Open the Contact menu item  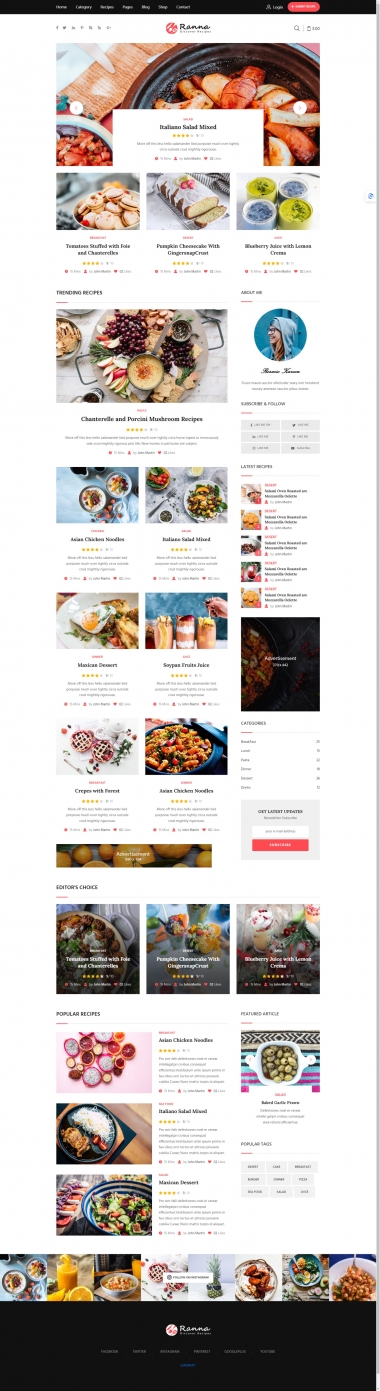click(183, 6)
